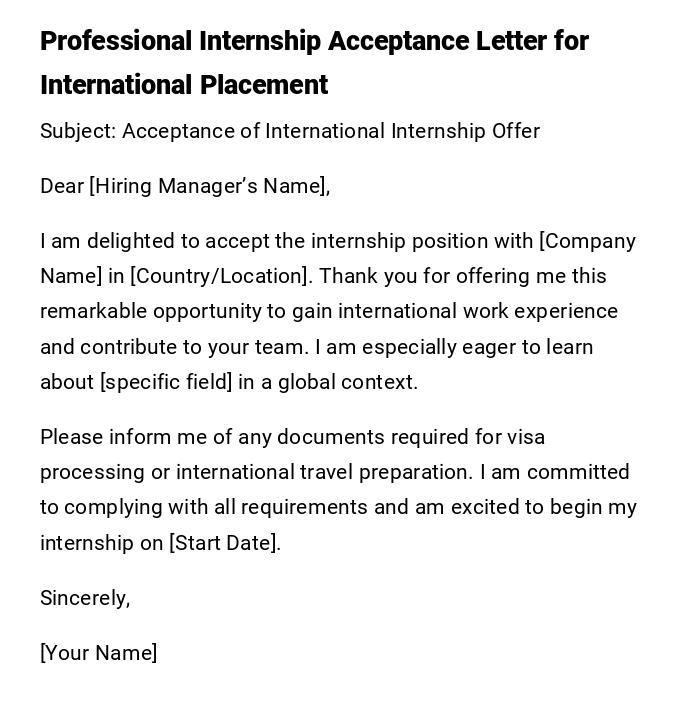Select the "[Hiring Manager's Name]" placeholder
This screenshot has height=715, width=700.
[208, 186]
